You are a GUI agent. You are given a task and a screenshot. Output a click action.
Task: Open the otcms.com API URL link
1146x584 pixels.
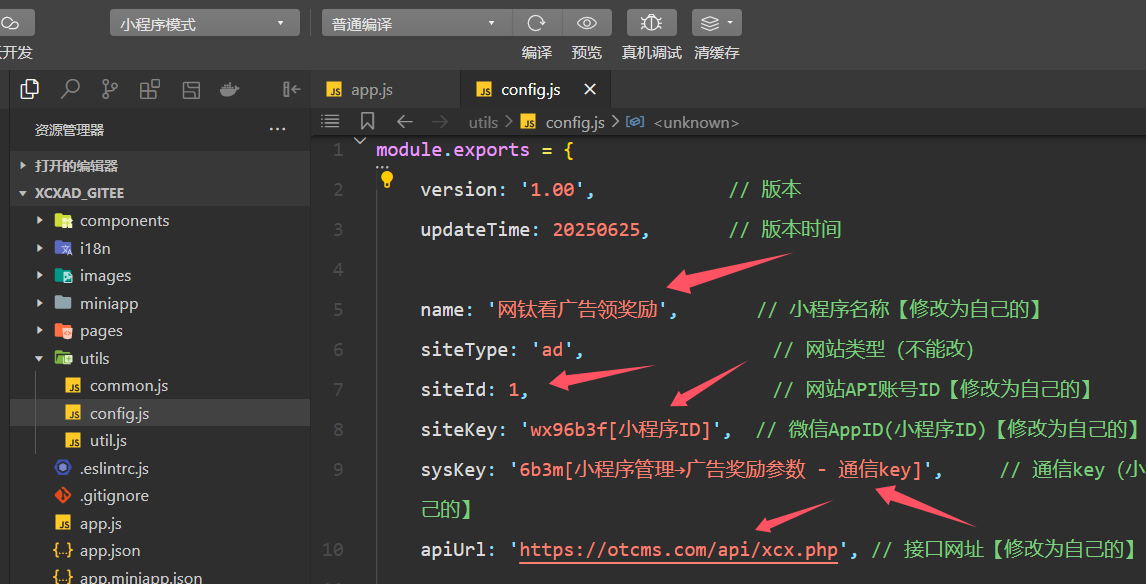point(679,549)
